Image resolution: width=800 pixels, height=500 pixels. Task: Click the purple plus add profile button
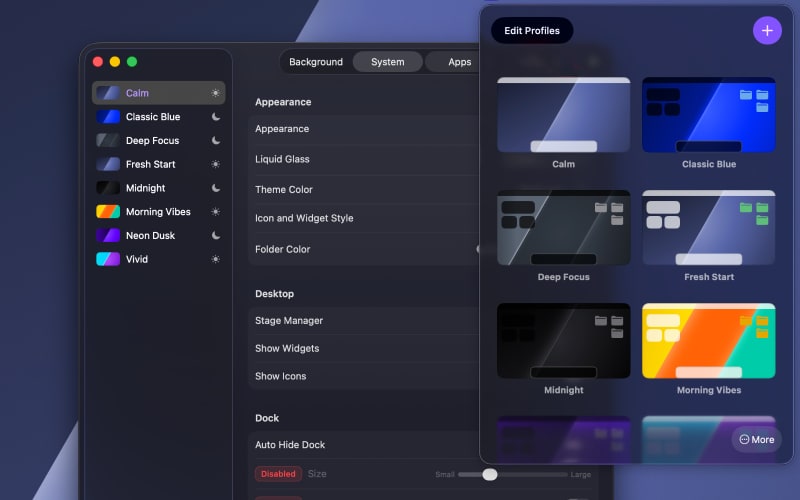767,30
